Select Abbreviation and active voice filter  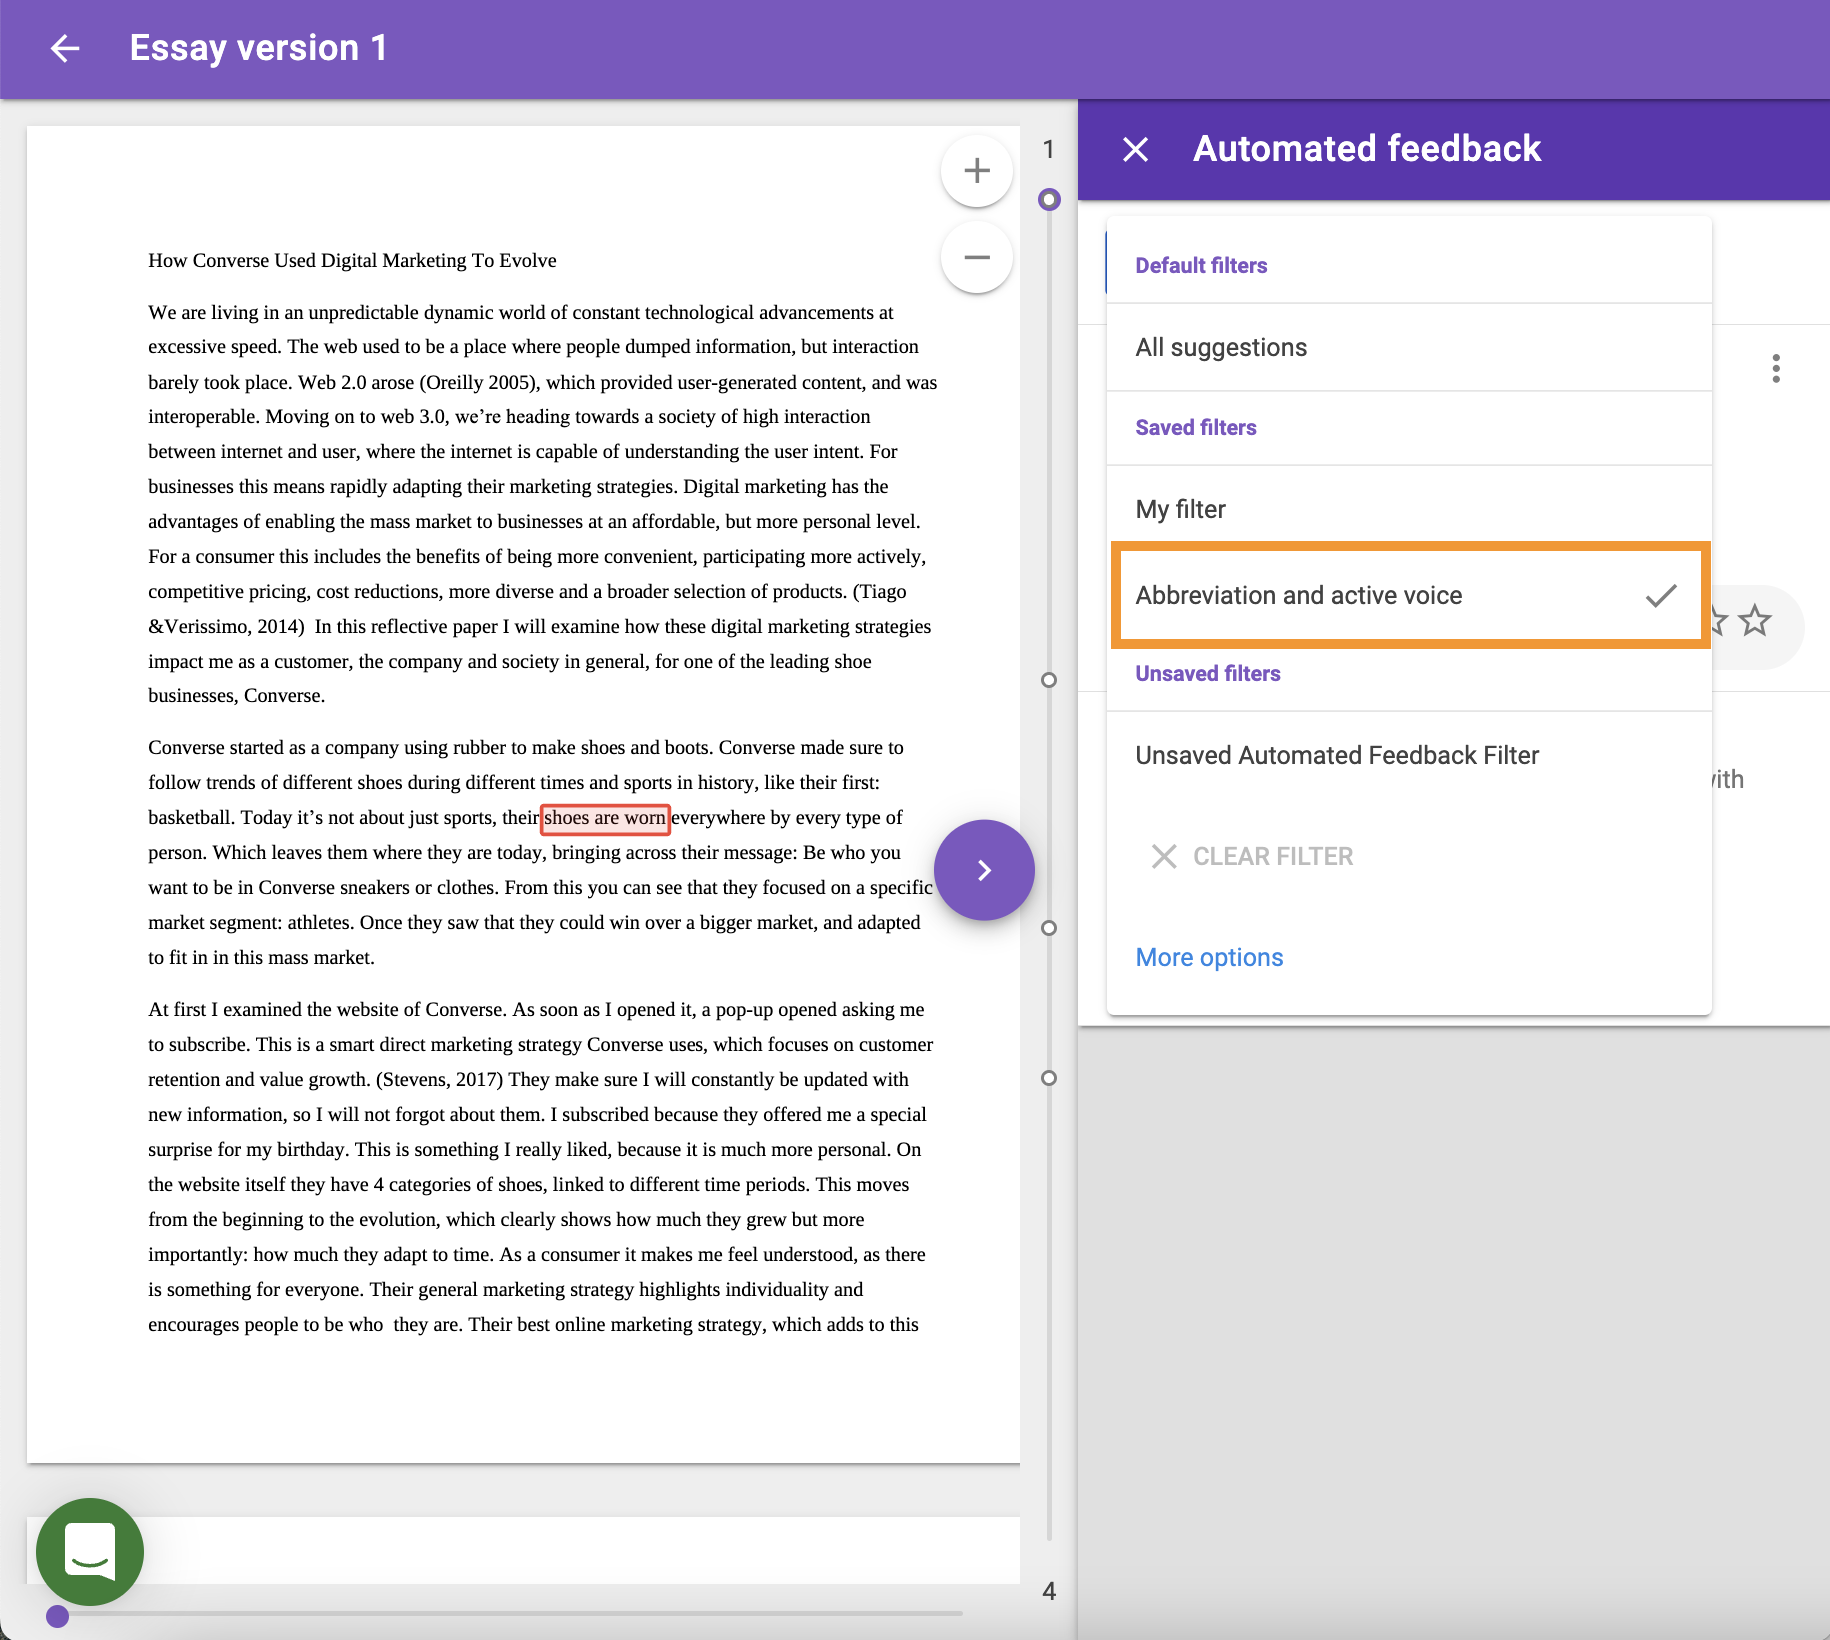coord(1409,596)
